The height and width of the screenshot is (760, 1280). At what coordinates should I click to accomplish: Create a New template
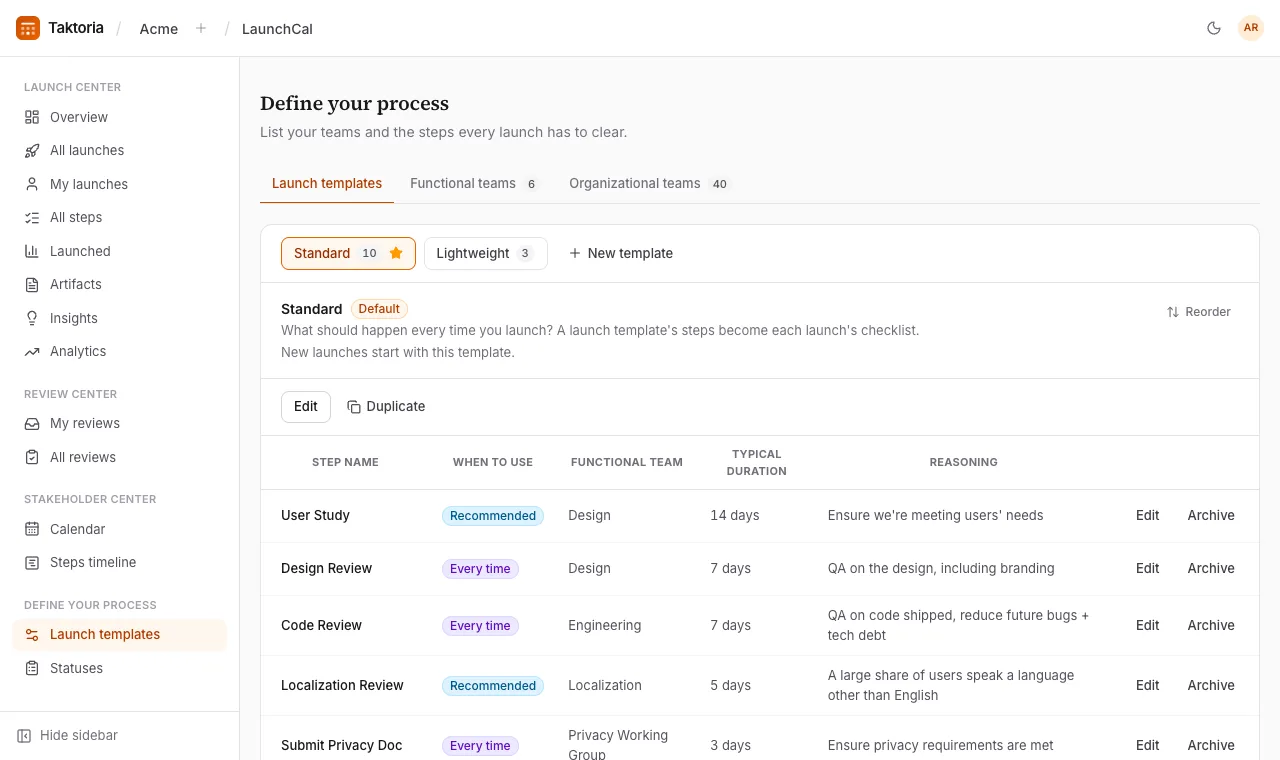(620, 253)
